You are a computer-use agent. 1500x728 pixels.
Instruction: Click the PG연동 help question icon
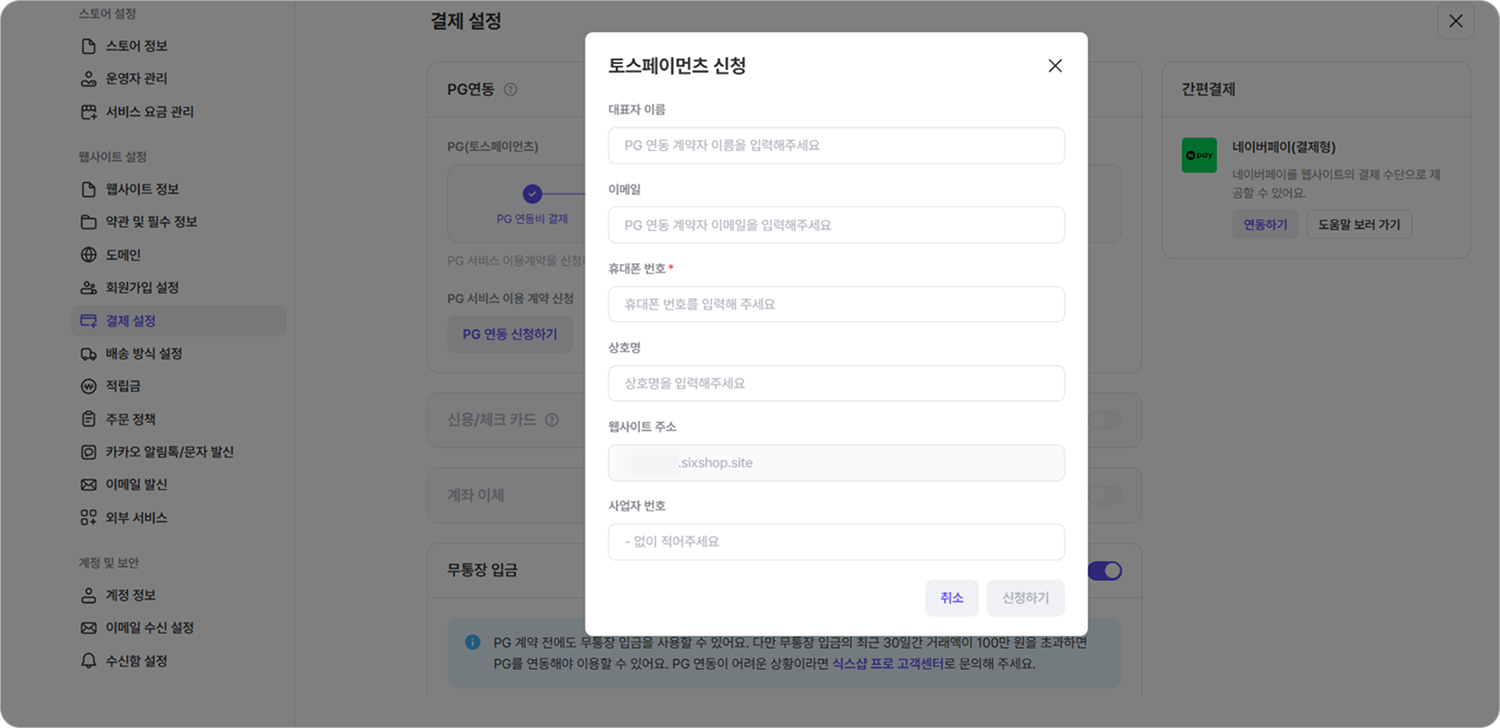pos(511,90)
